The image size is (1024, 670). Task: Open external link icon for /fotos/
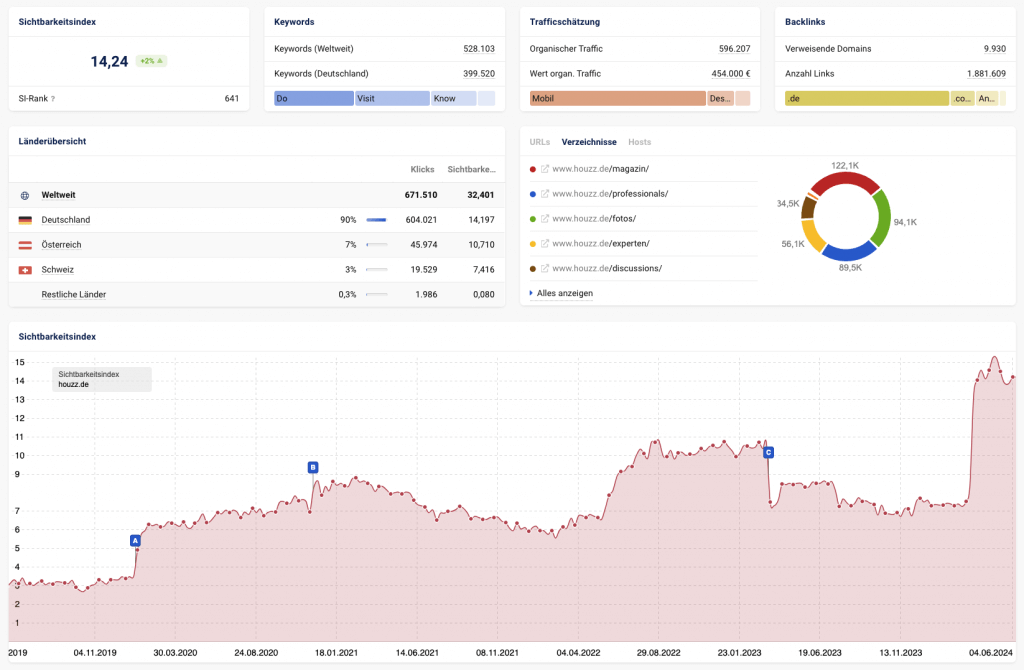pyautogui.click(x=545, y=219)
